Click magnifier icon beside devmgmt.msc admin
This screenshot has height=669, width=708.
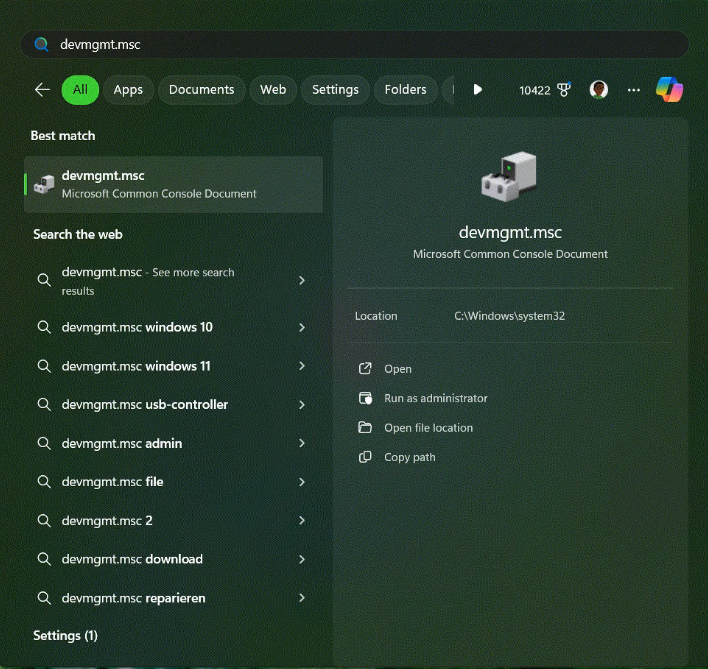pyautogui.click(x=44, y=443)
